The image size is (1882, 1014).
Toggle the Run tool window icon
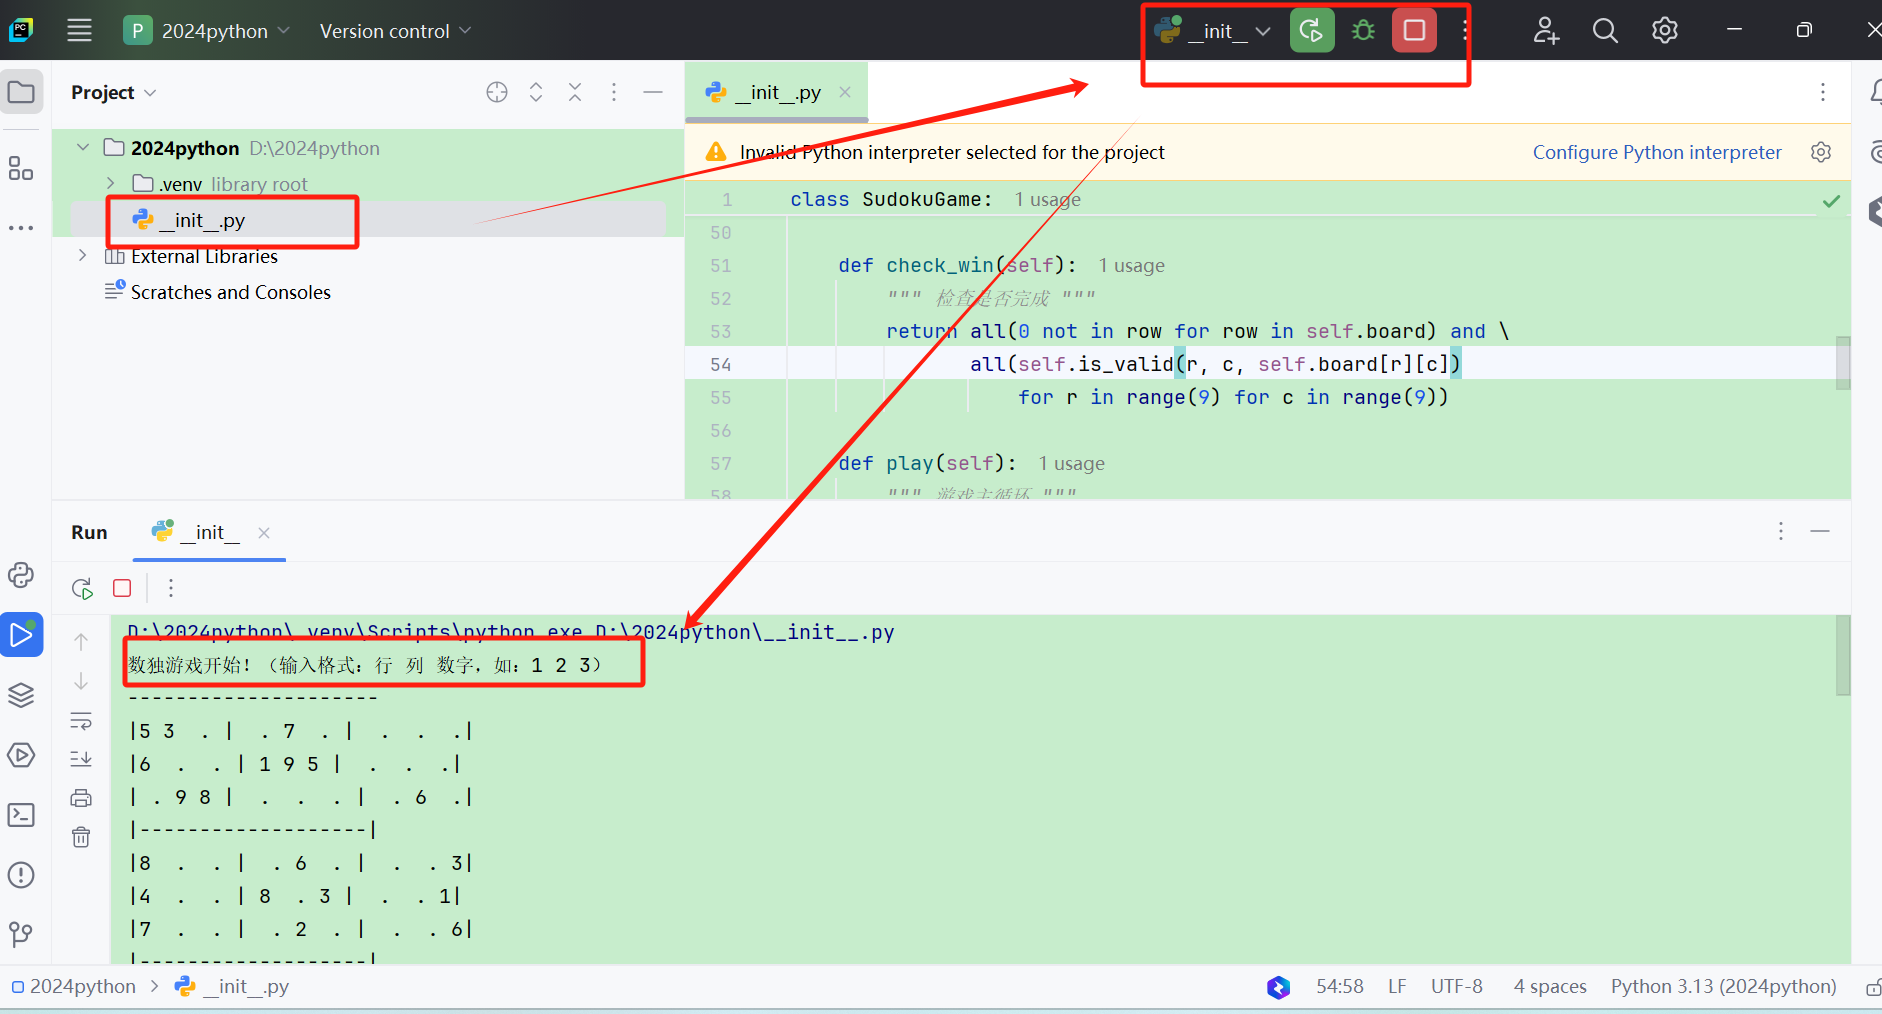pos(21,635)
